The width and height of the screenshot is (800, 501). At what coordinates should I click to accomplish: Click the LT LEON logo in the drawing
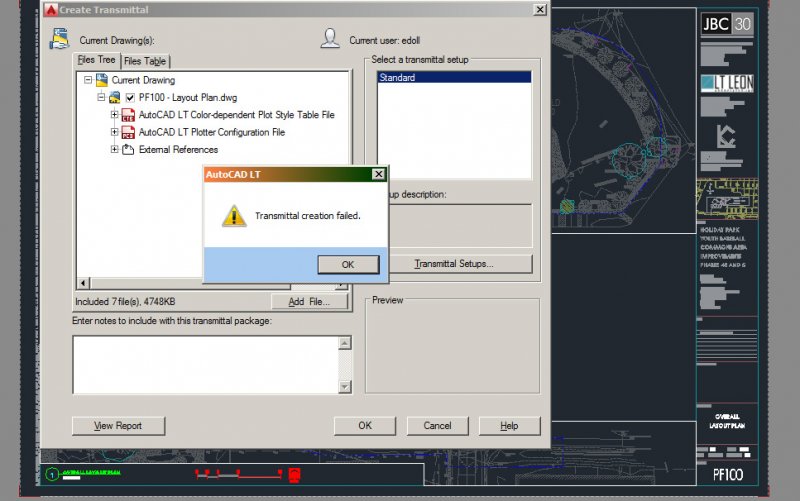(x=727, y=83)
